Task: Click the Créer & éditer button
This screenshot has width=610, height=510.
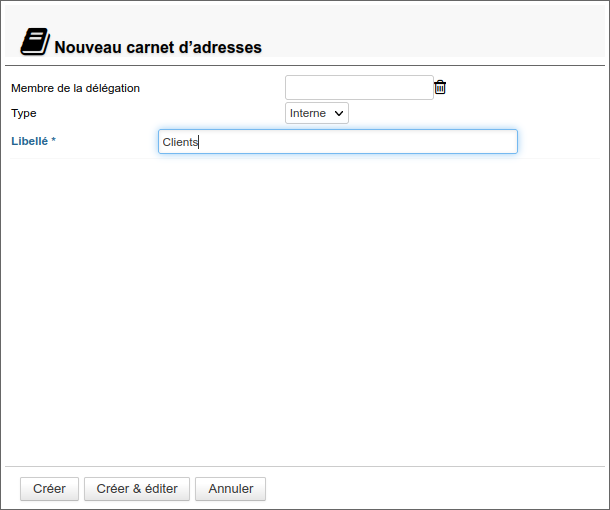Action: [x=137, y=489]
